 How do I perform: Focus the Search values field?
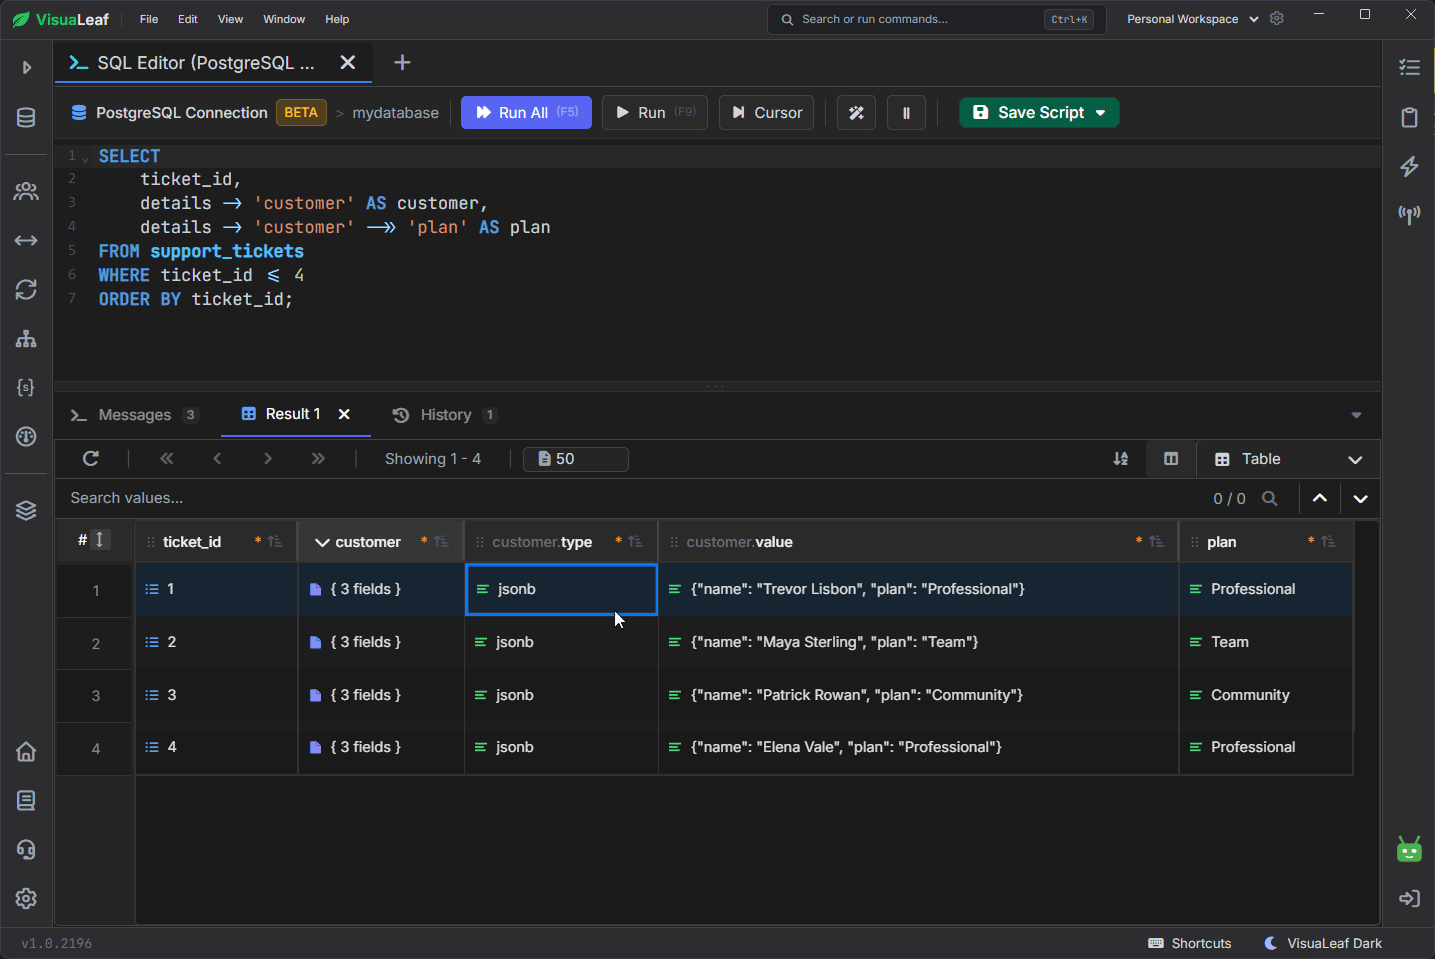point(630,498)
